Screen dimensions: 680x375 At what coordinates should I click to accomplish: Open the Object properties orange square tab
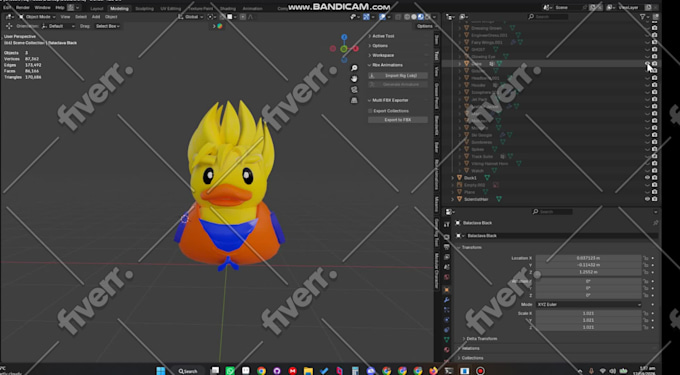[x=447, y=290]
